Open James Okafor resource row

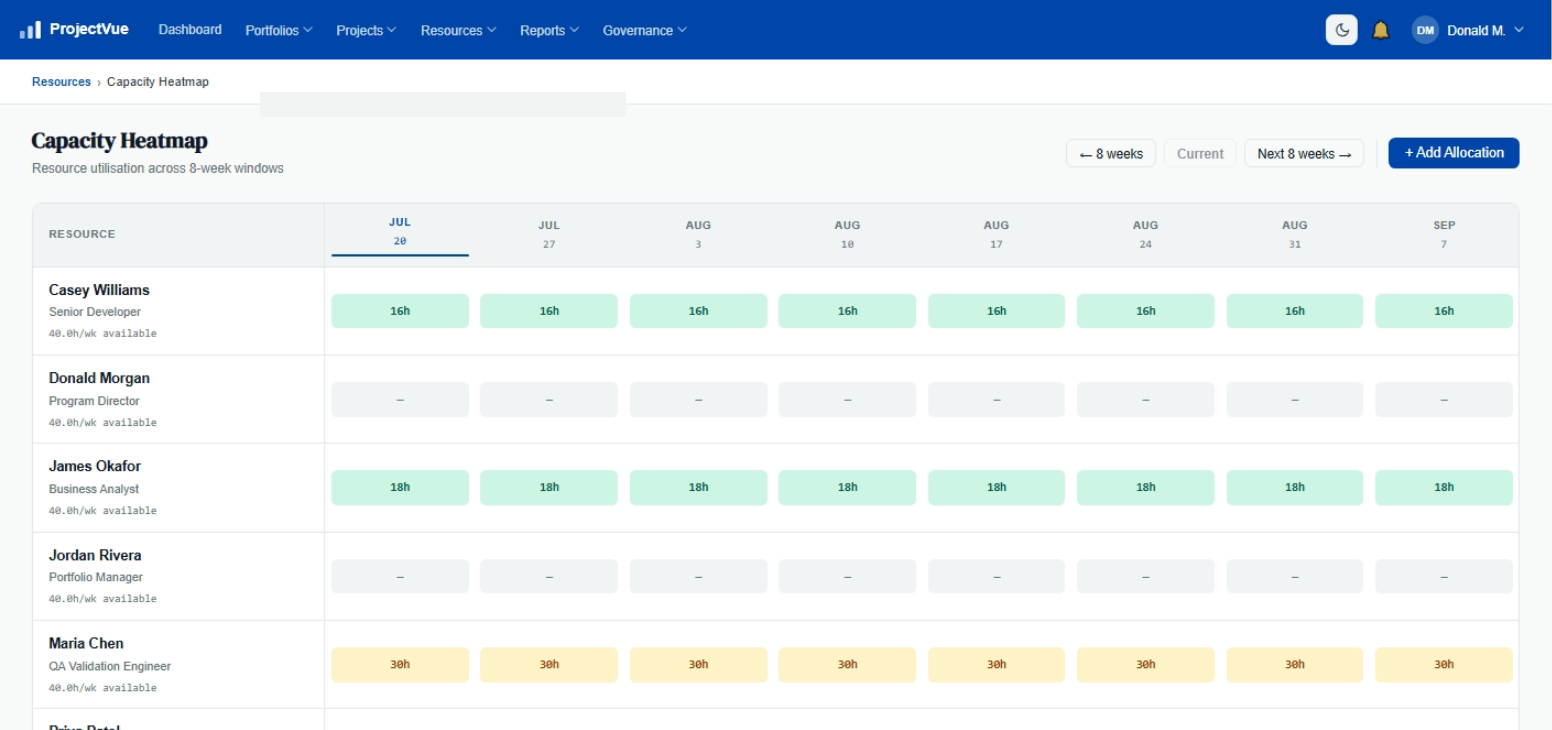pos(776,488)
